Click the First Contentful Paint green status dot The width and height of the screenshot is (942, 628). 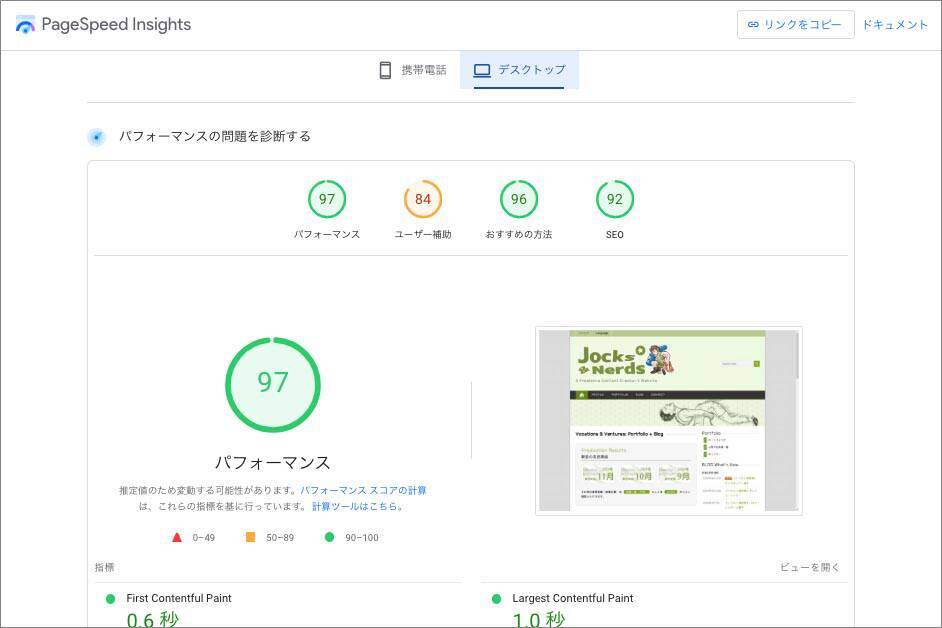[110, 599]
